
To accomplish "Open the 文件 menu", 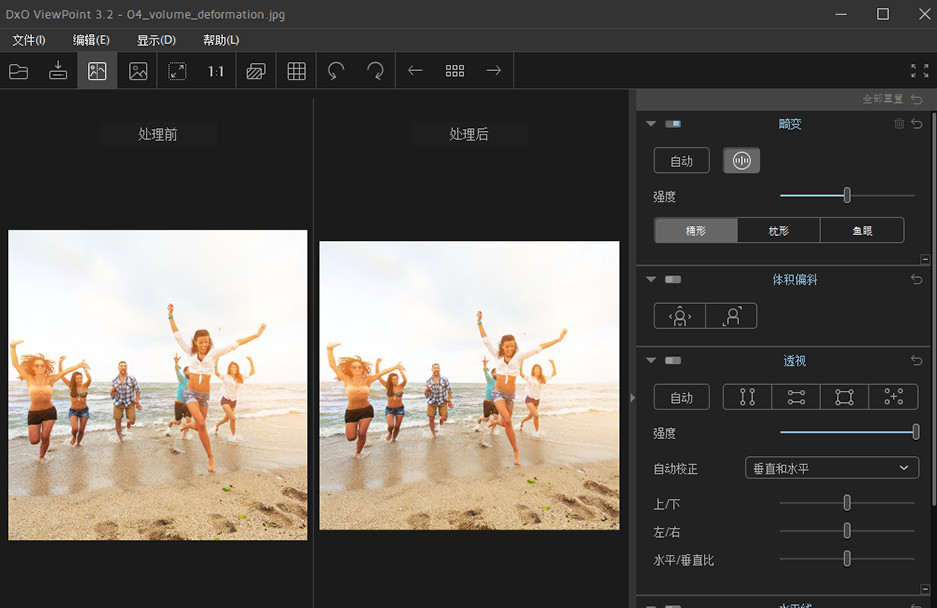I will 29,40.
